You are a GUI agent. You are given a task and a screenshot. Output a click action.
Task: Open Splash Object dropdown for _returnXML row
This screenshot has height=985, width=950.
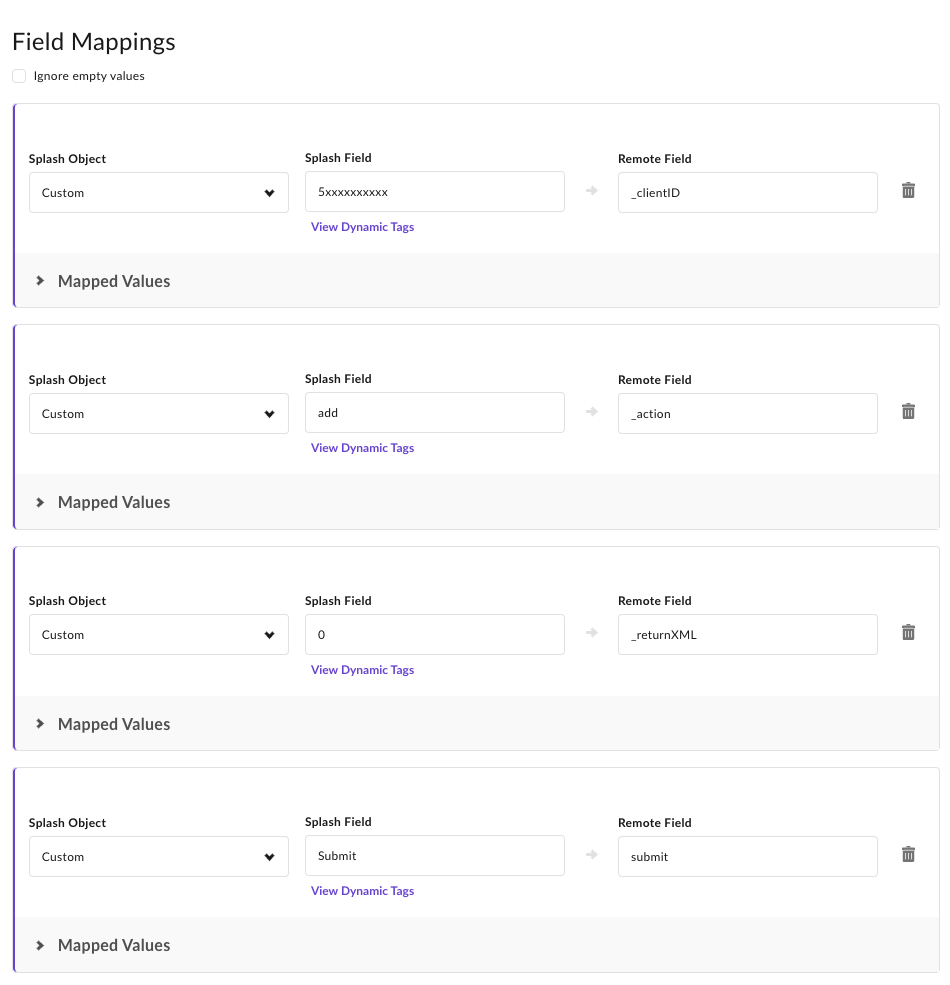pos(158,634)
